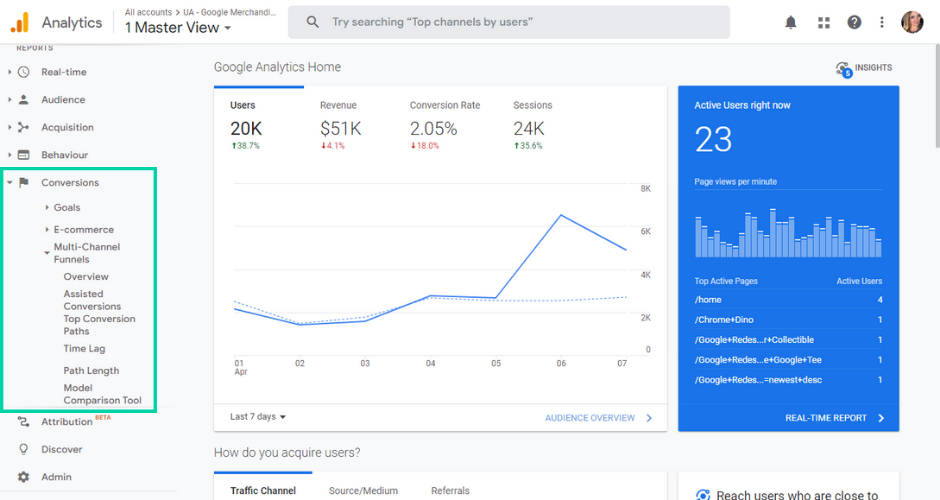
Task: Click the Discover lightbulb icon
Action: [24, 450]
